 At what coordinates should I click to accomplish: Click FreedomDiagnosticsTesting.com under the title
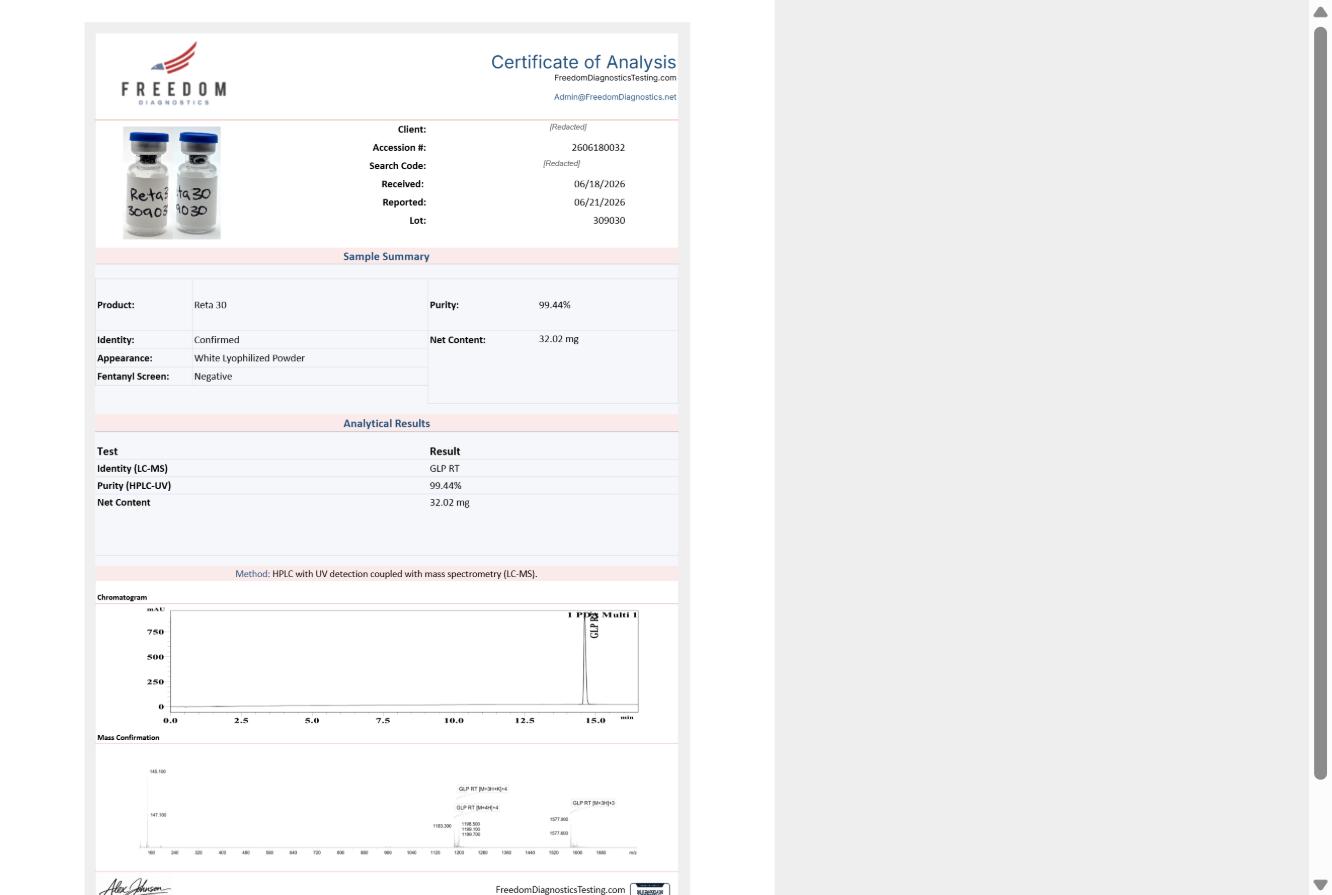pyautogui.click(x=615, y=78)
